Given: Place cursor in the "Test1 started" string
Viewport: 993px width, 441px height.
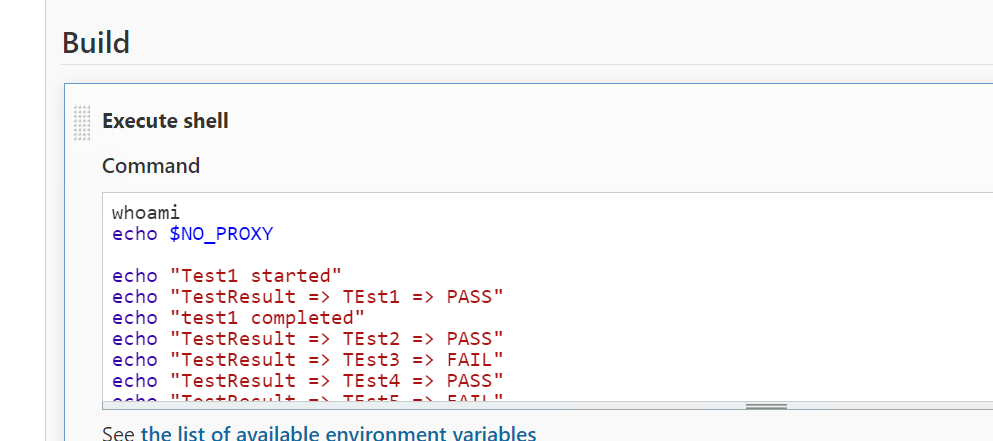Looking at the screenshot, I should coord(256,276).
